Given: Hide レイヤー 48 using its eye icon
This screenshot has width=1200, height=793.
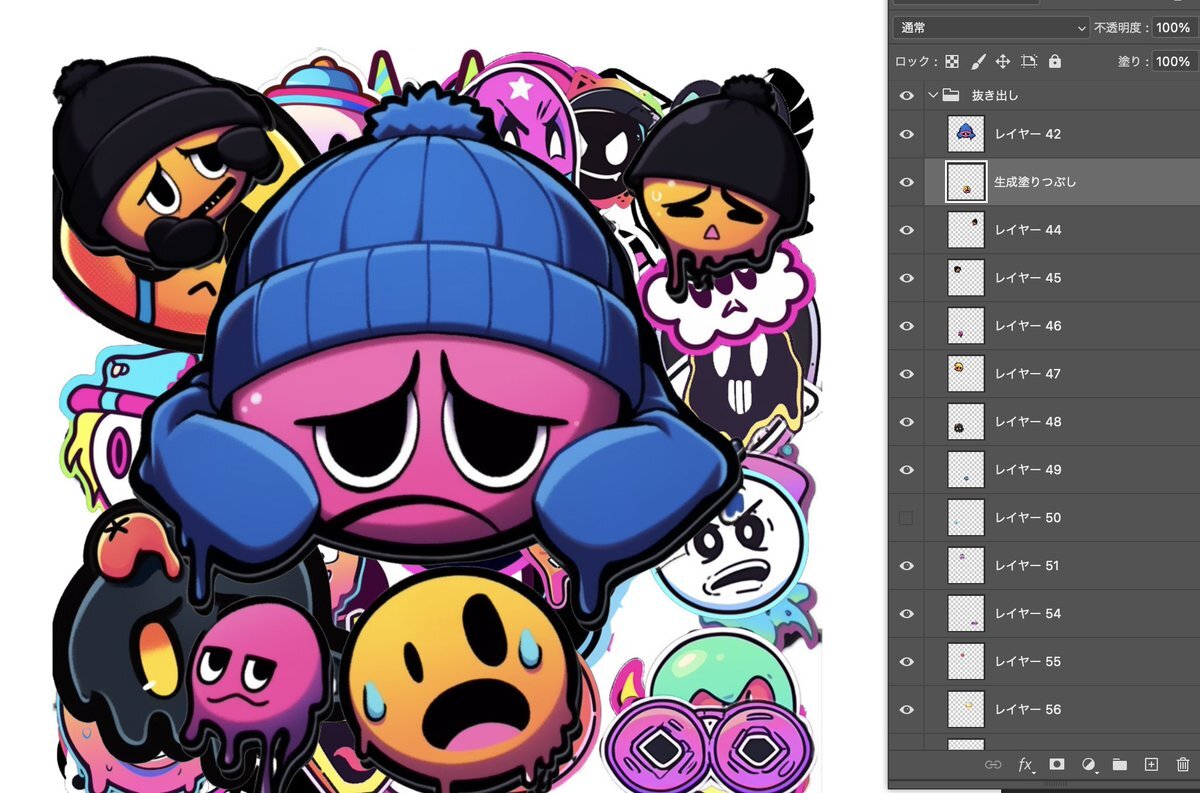Looking at the screenshot, I should pyautogui.click(x=907, y=422).
